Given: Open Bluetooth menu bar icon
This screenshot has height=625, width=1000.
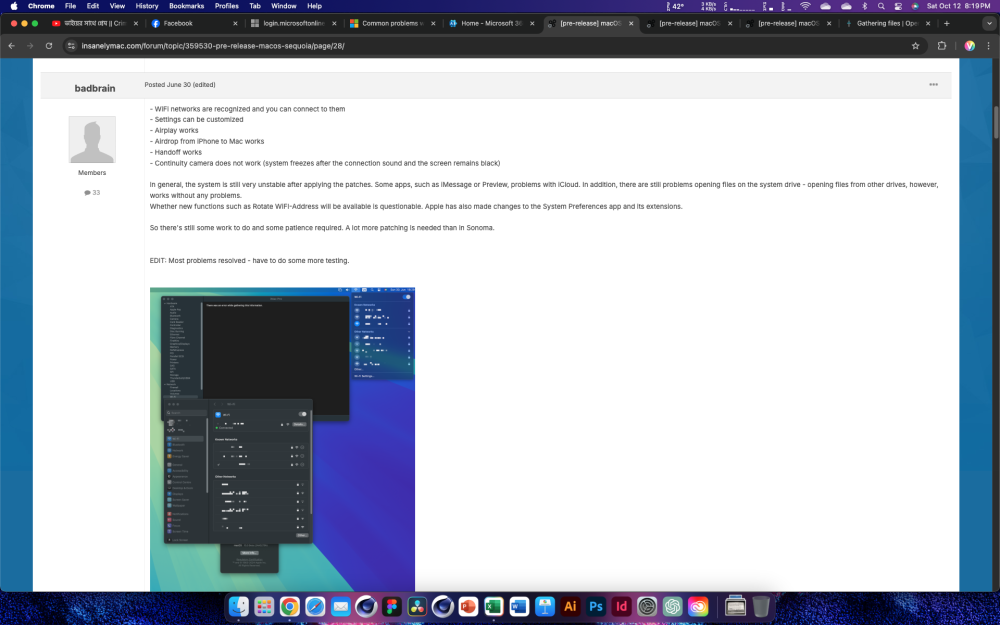Looking at the screenshot, I should [x=865, y=6].
